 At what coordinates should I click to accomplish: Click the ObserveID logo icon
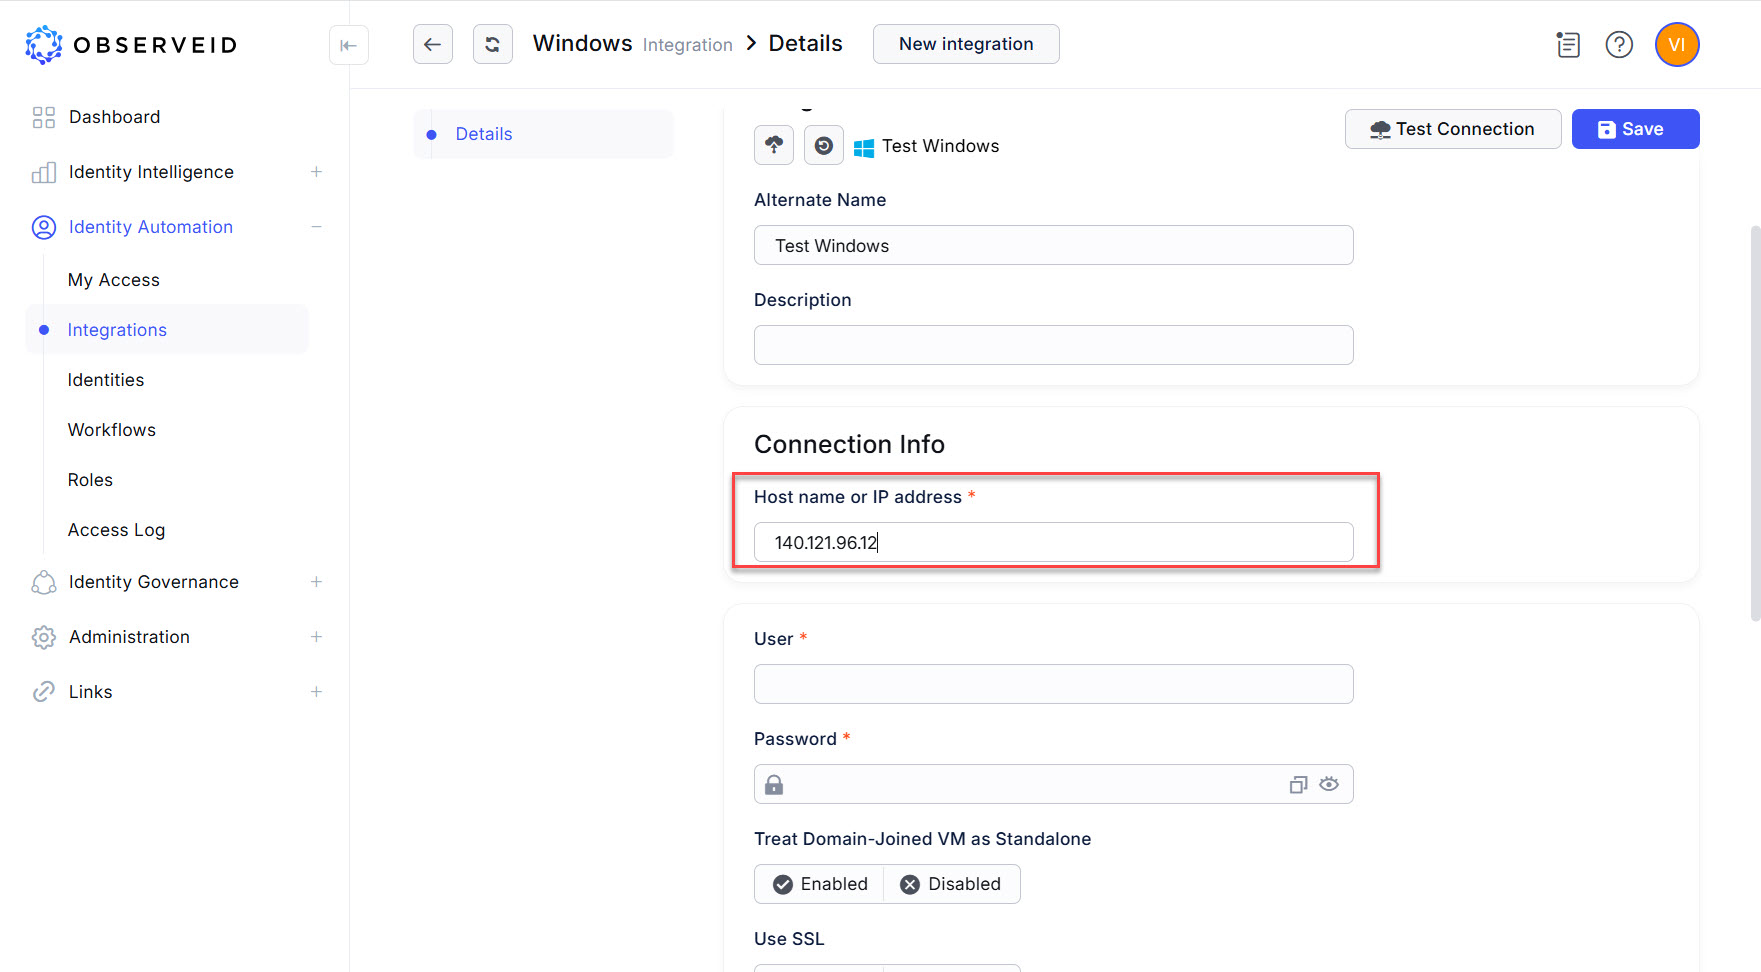point(44,45)
